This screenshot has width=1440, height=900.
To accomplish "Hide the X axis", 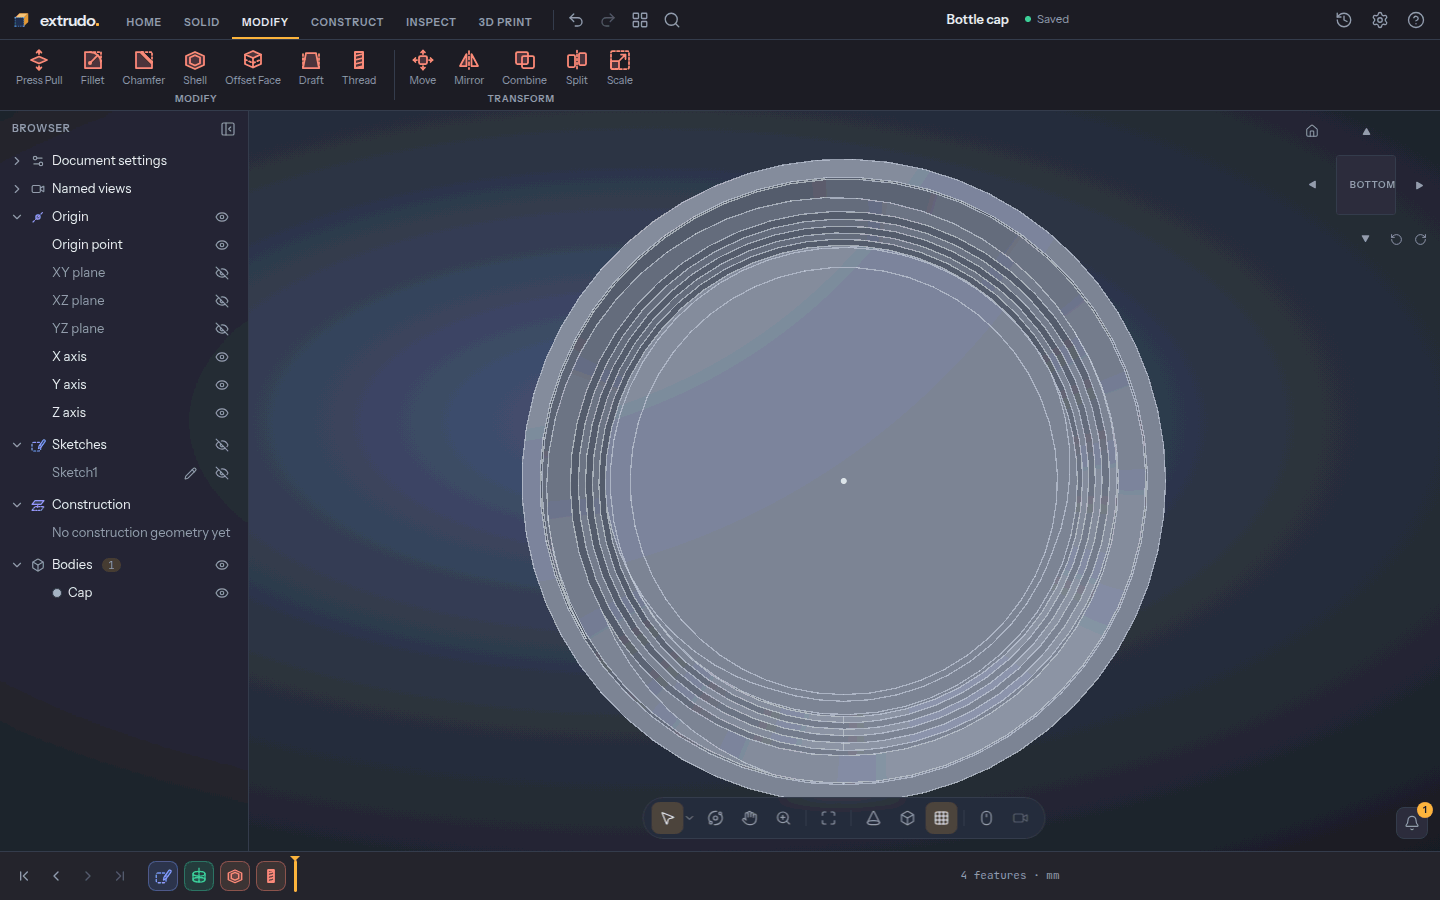I will (x=222, y=357).
